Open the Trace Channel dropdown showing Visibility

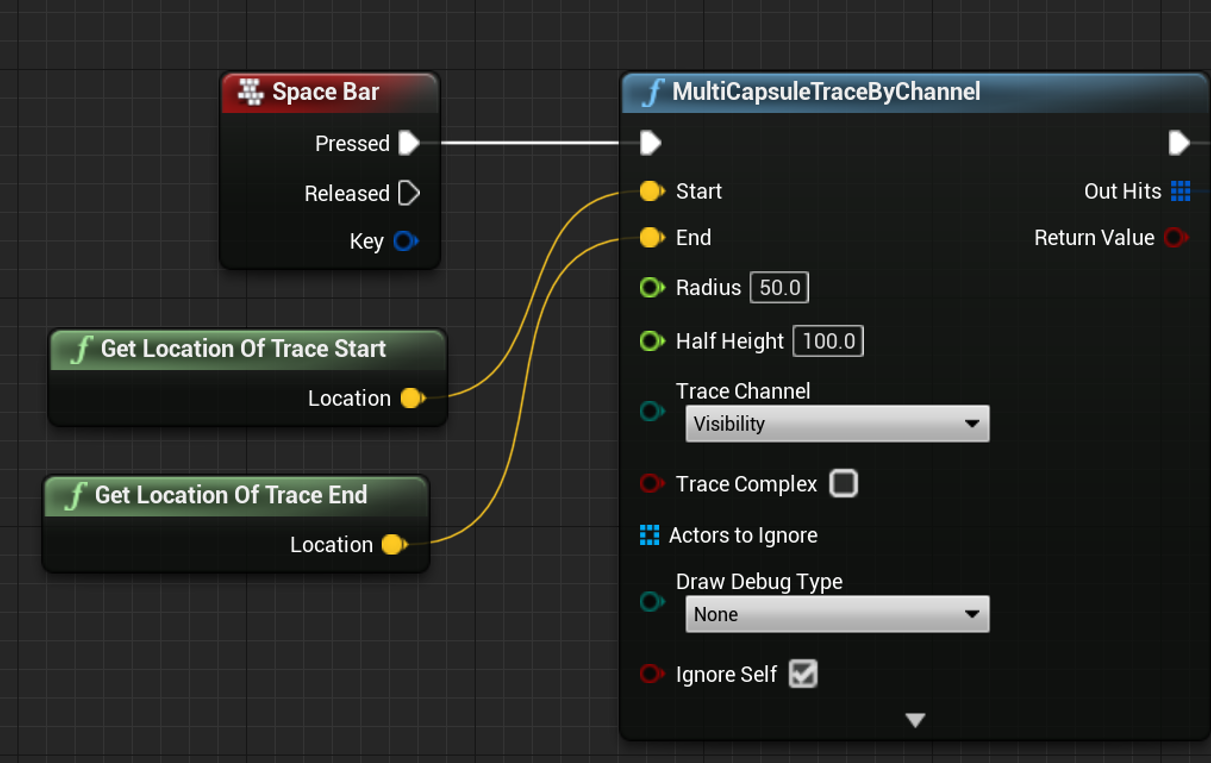tap(836, 423)
